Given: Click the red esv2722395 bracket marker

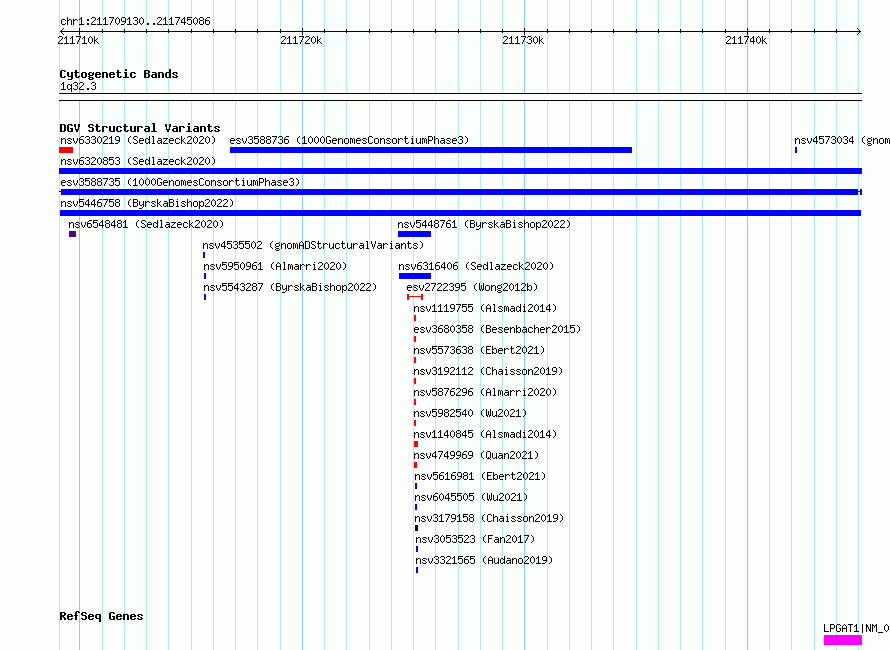Looking at the screenshot, I should (415, 297).
